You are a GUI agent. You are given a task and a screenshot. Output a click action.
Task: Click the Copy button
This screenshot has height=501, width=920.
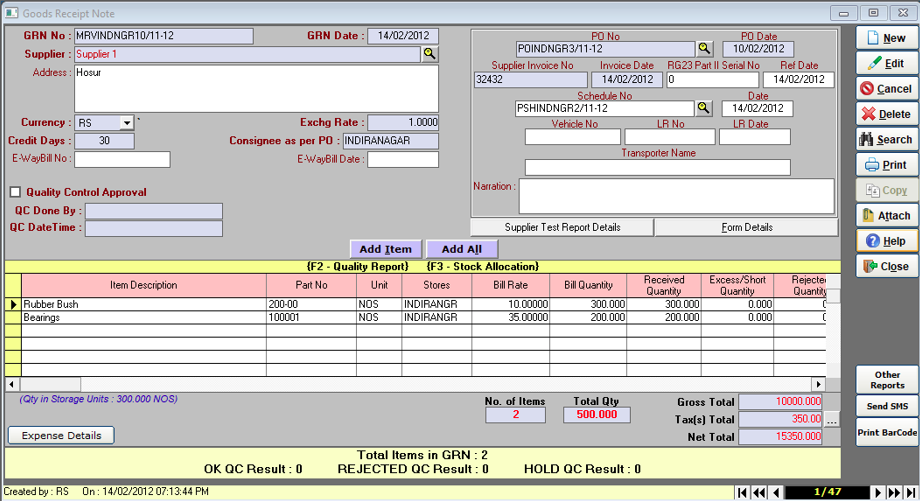887,190
